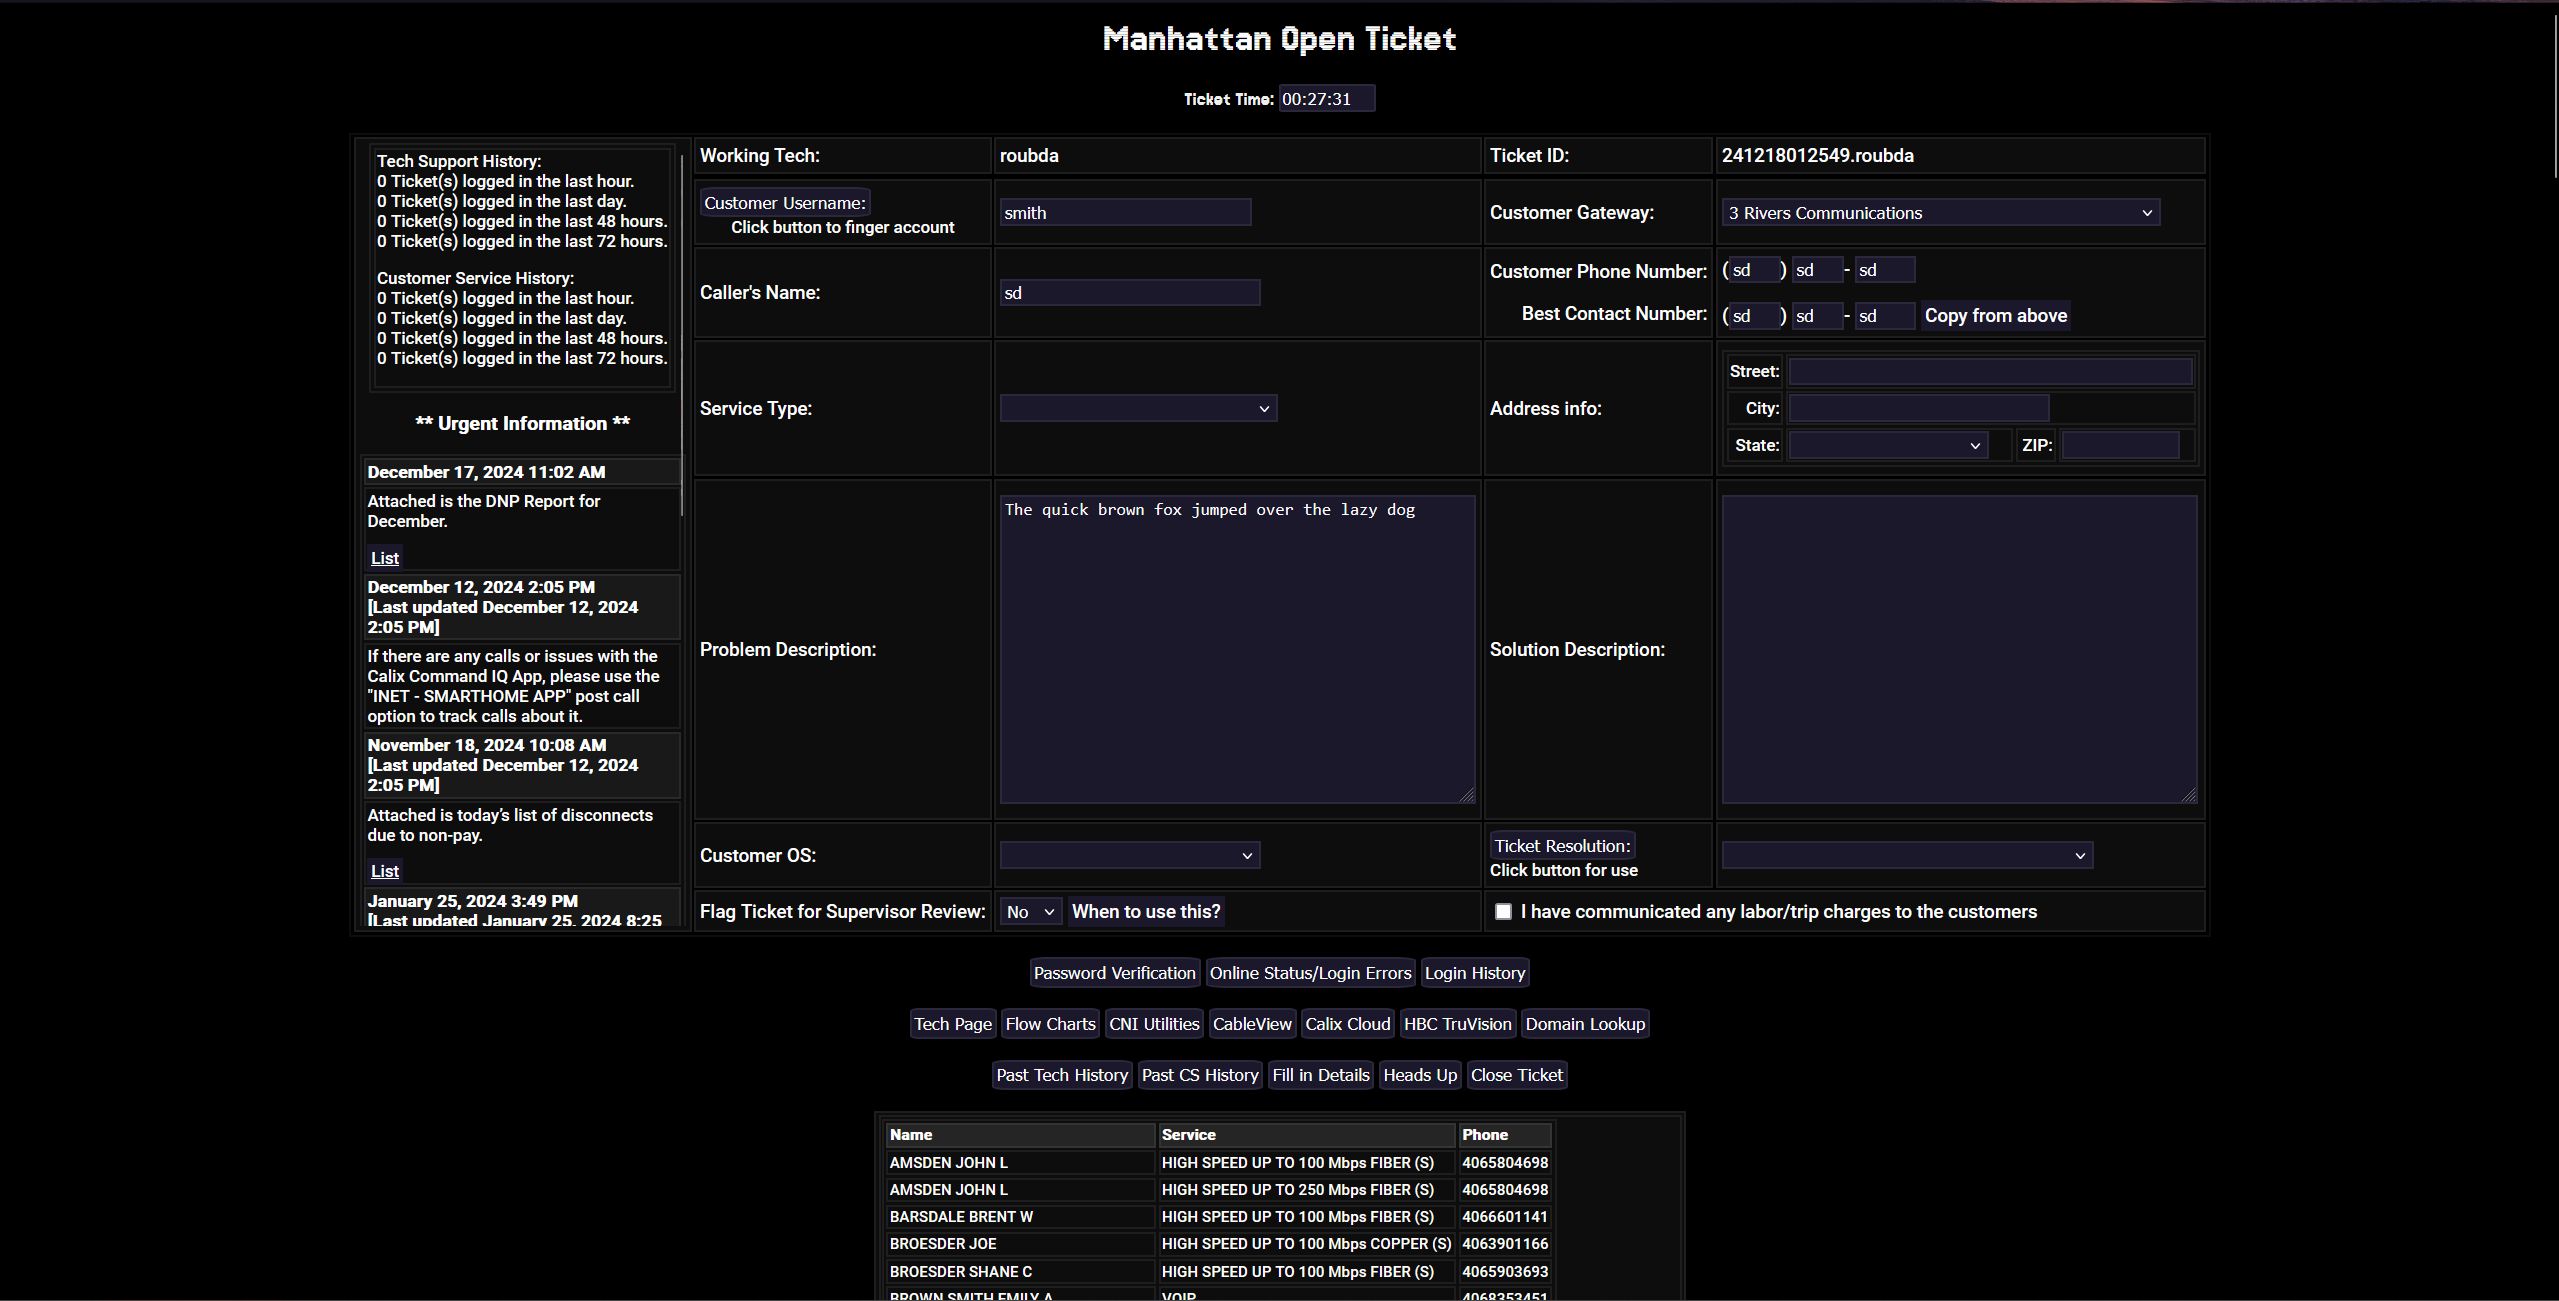2559x1301 pixels.
Task: Open Flow Charts
Action: point(1050,1024)
